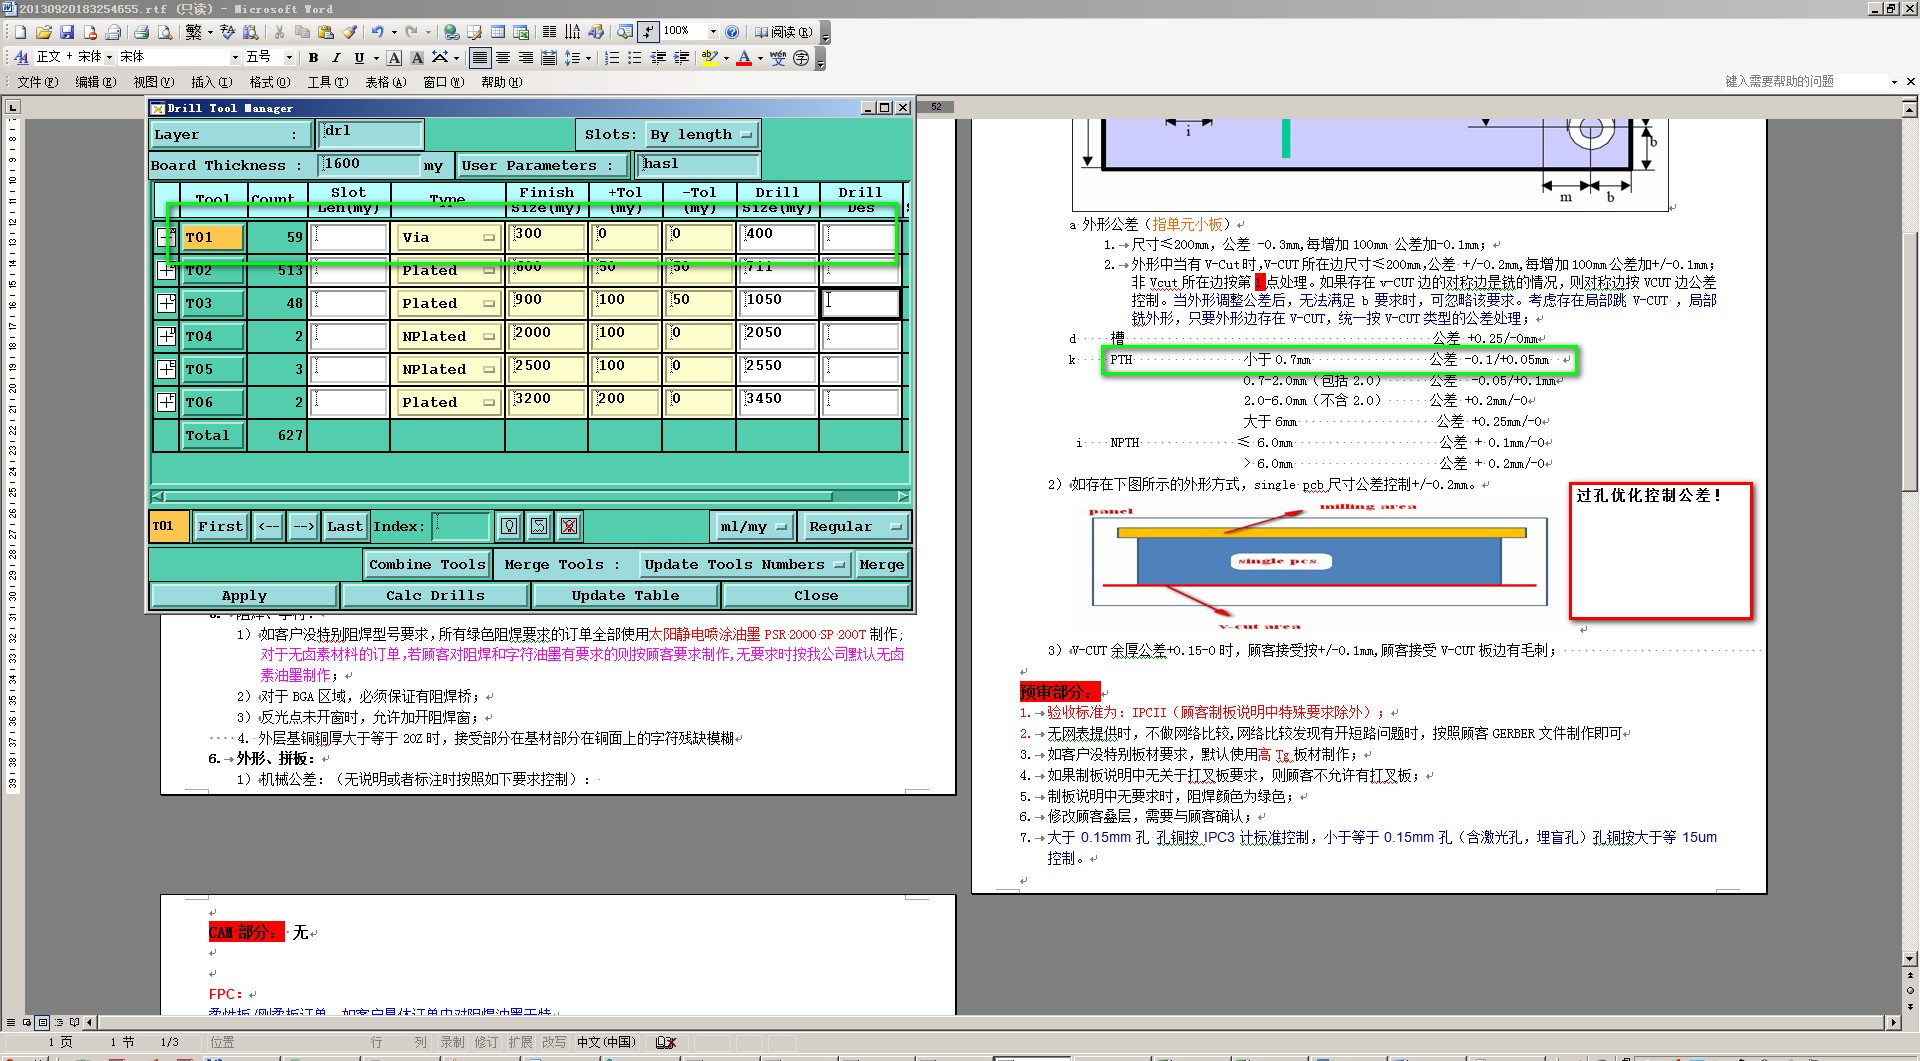The width and height of the screenshot is (1920, 1061).
Task: Increase paragraph indent icon
Action: 681,58
